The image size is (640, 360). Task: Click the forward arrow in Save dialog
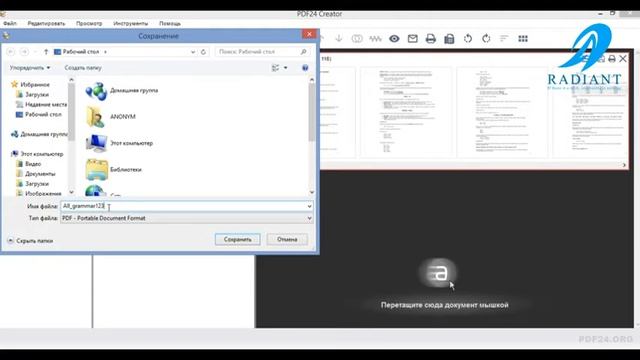24,52
